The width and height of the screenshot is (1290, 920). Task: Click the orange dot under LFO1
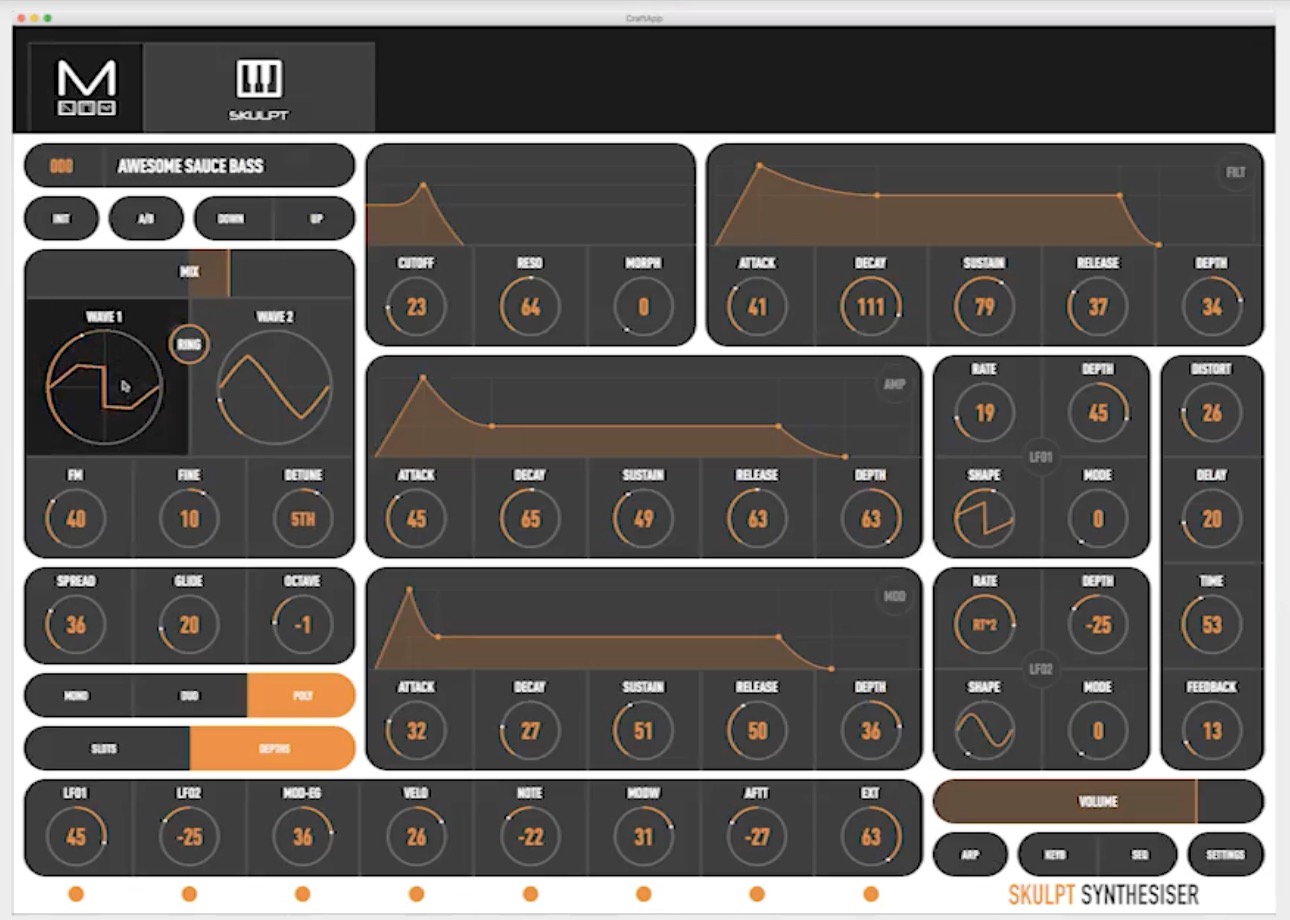(x=76, y=894)
